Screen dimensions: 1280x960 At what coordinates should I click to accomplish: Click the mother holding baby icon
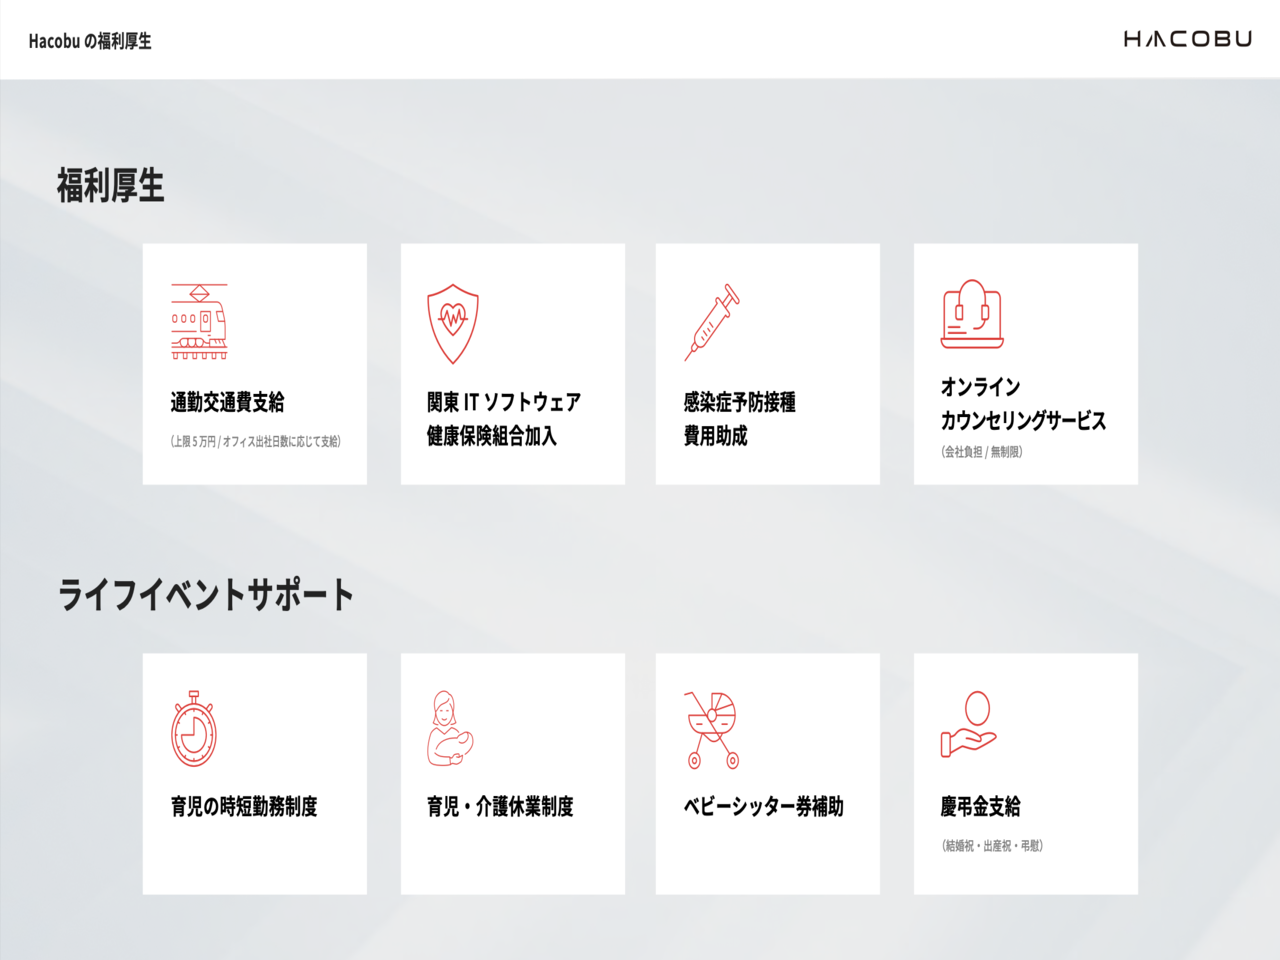450,729
